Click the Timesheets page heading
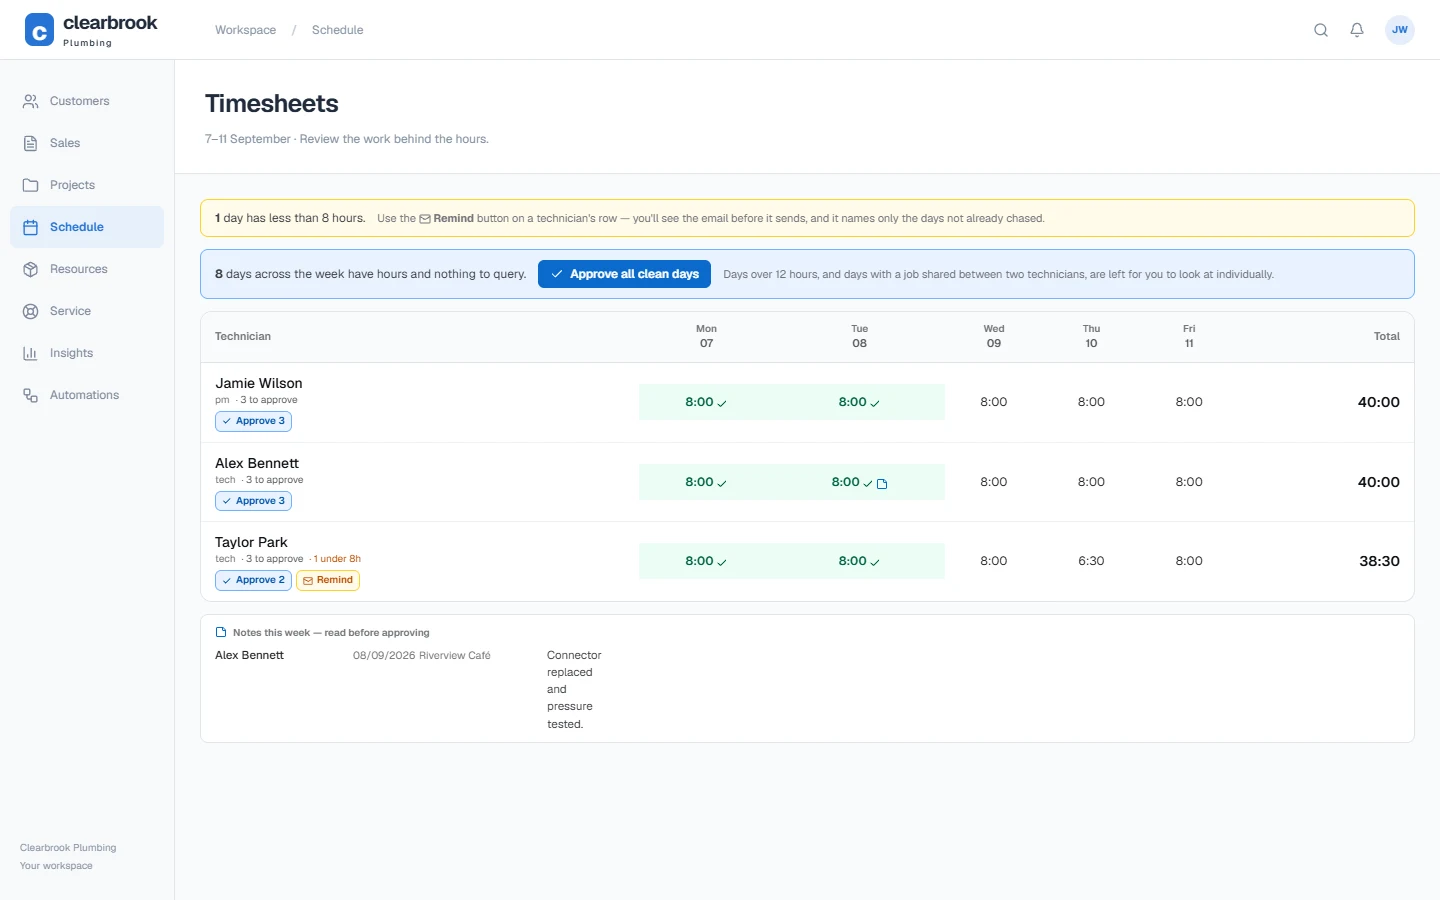 [x=272, y=103]
